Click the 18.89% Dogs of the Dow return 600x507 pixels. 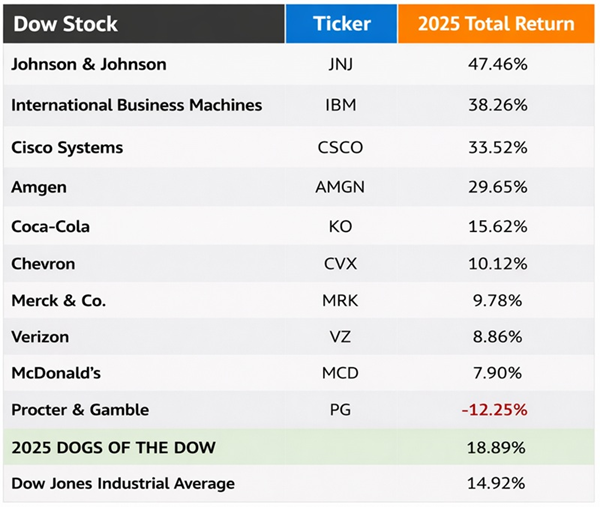pyautogui.click(x=497, y=446)
